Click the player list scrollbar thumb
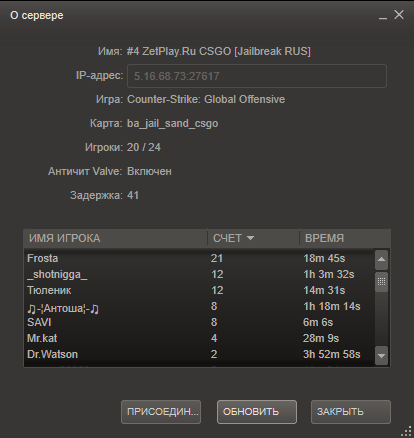Viewport: 414px width, 438px height. pos(381,282)
